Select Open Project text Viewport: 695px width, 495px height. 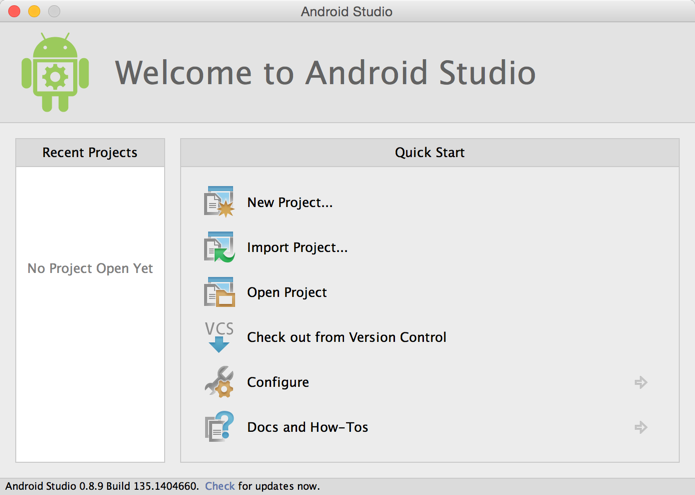pyautogui.click(x=287, y=292)
